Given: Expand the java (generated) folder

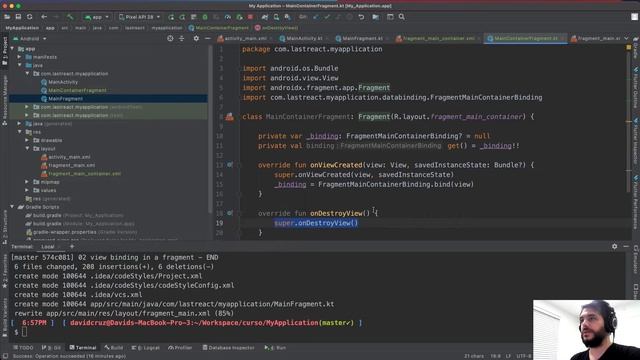Looking at the screenshot, I should click(x=20, y=124).
